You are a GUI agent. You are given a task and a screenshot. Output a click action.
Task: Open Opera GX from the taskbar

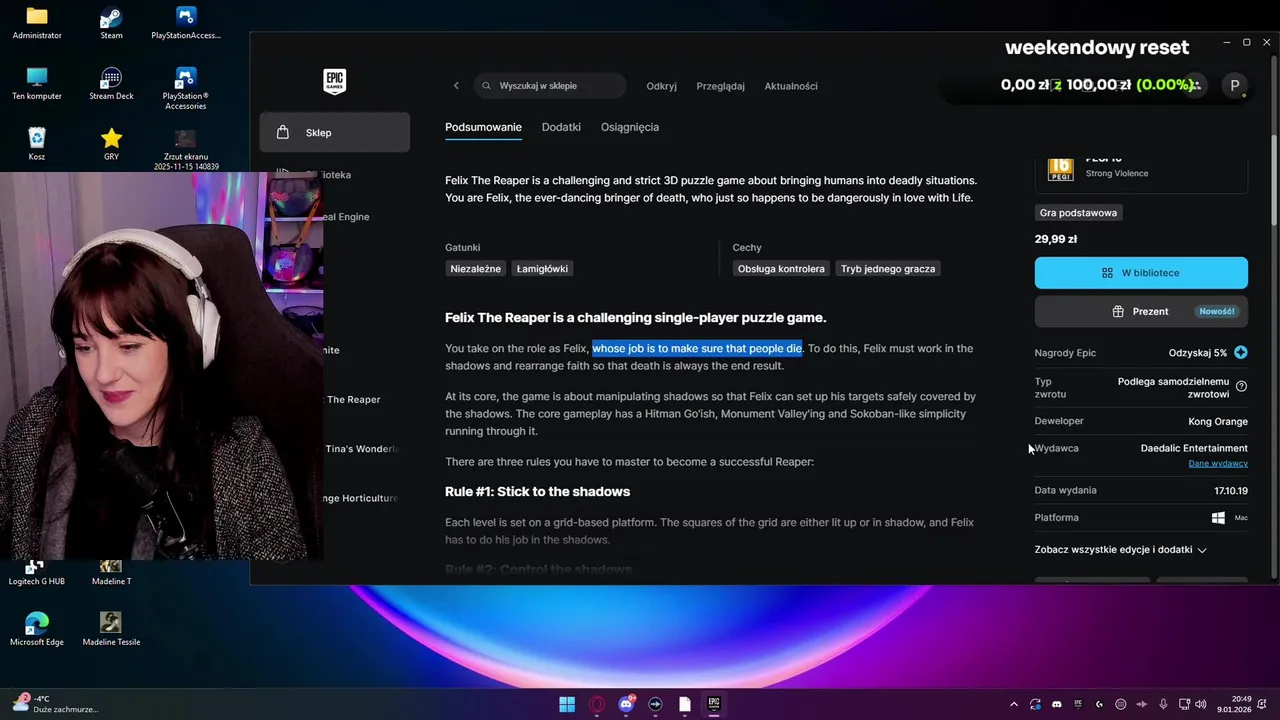(597, 704)
